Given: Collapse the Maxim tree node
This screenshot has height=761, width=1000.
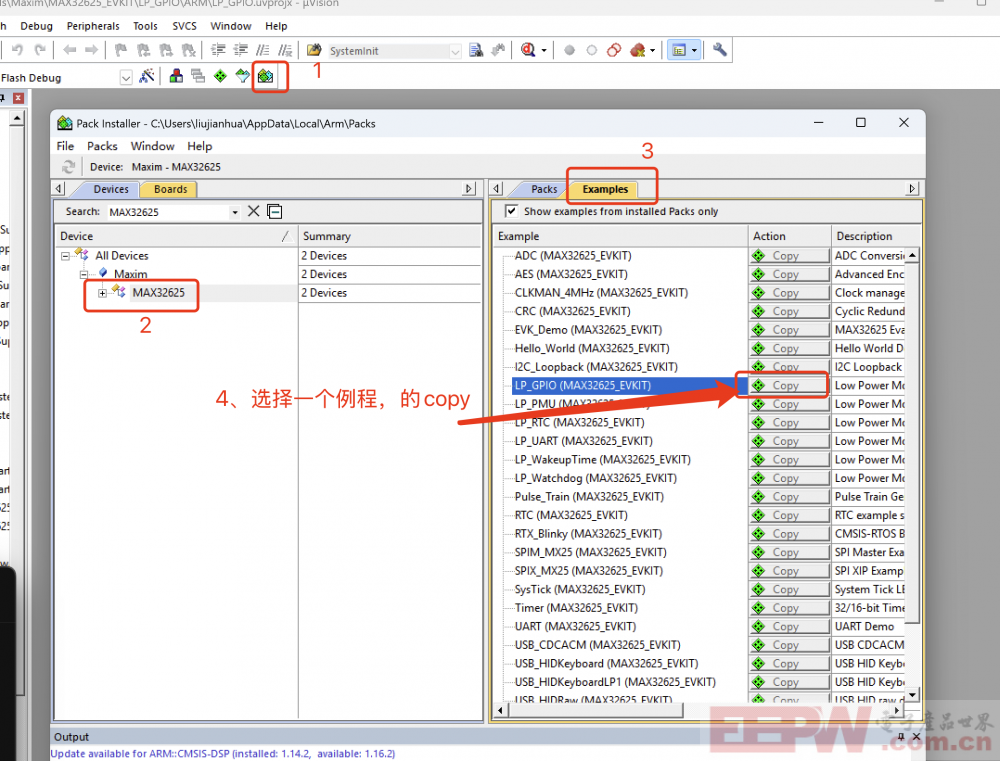Looking at the screenshot, I should (84, 274).
